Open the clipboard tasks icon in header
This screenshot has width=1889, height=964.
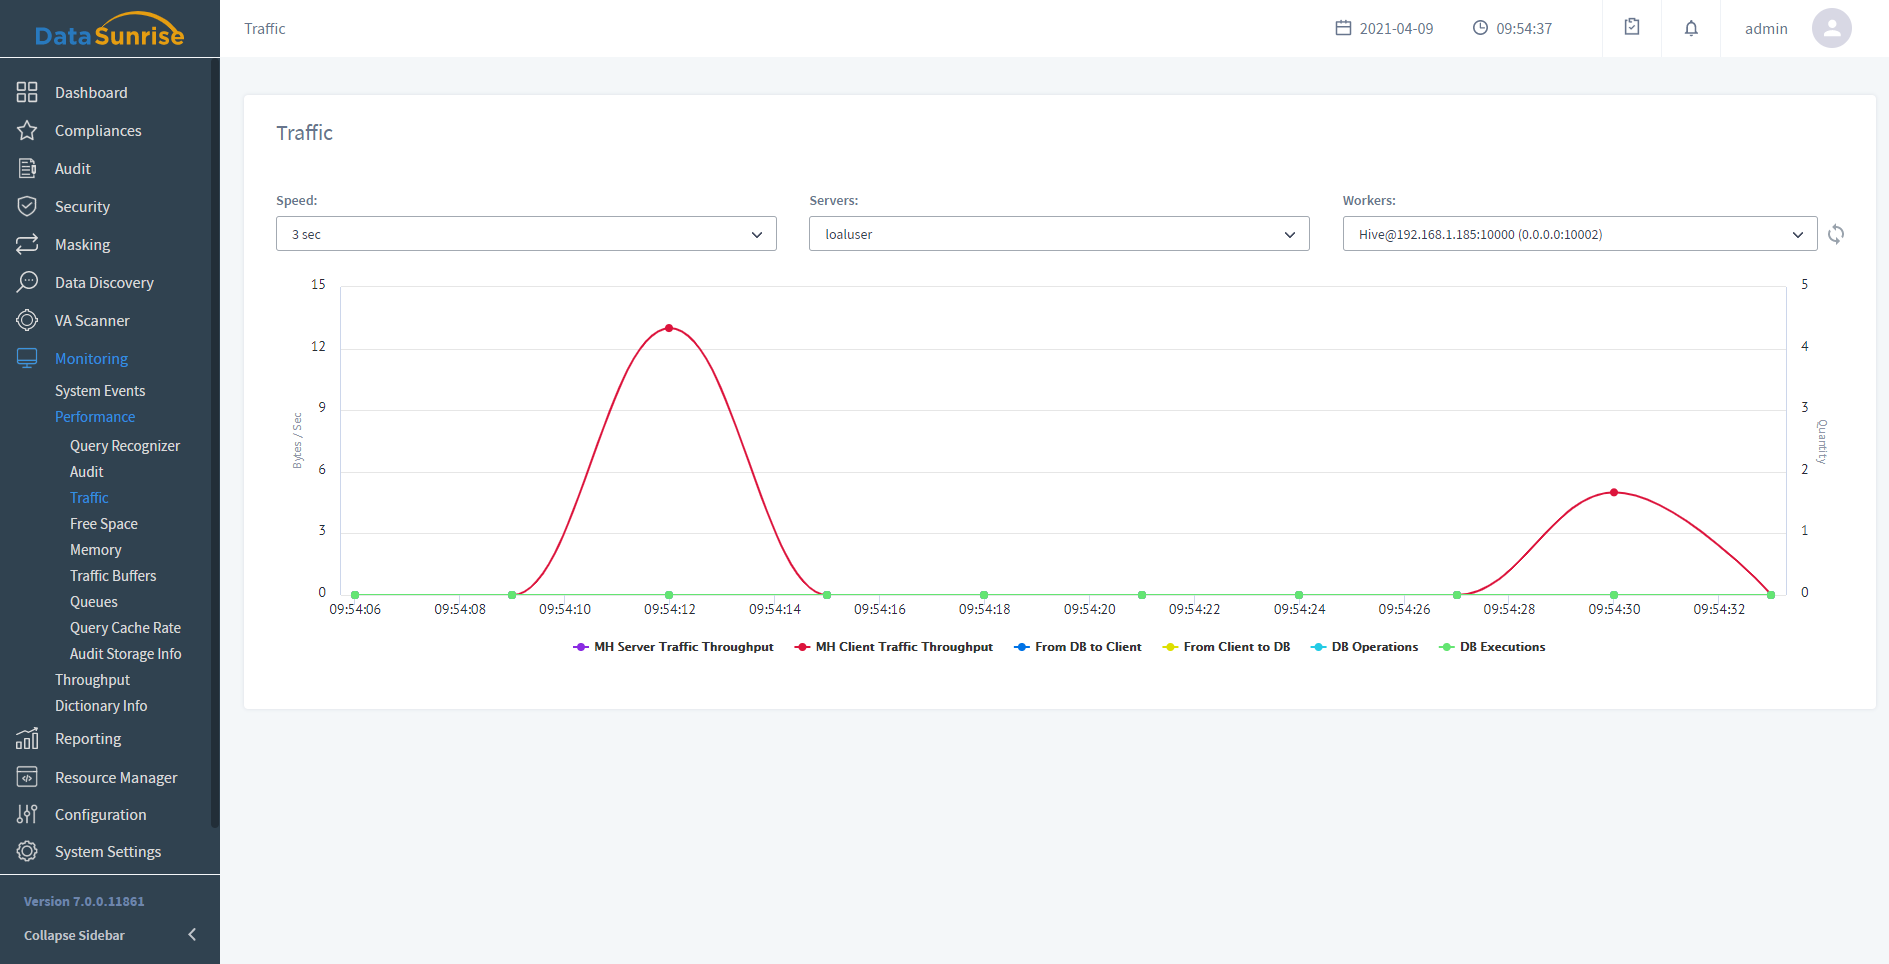1632,28
